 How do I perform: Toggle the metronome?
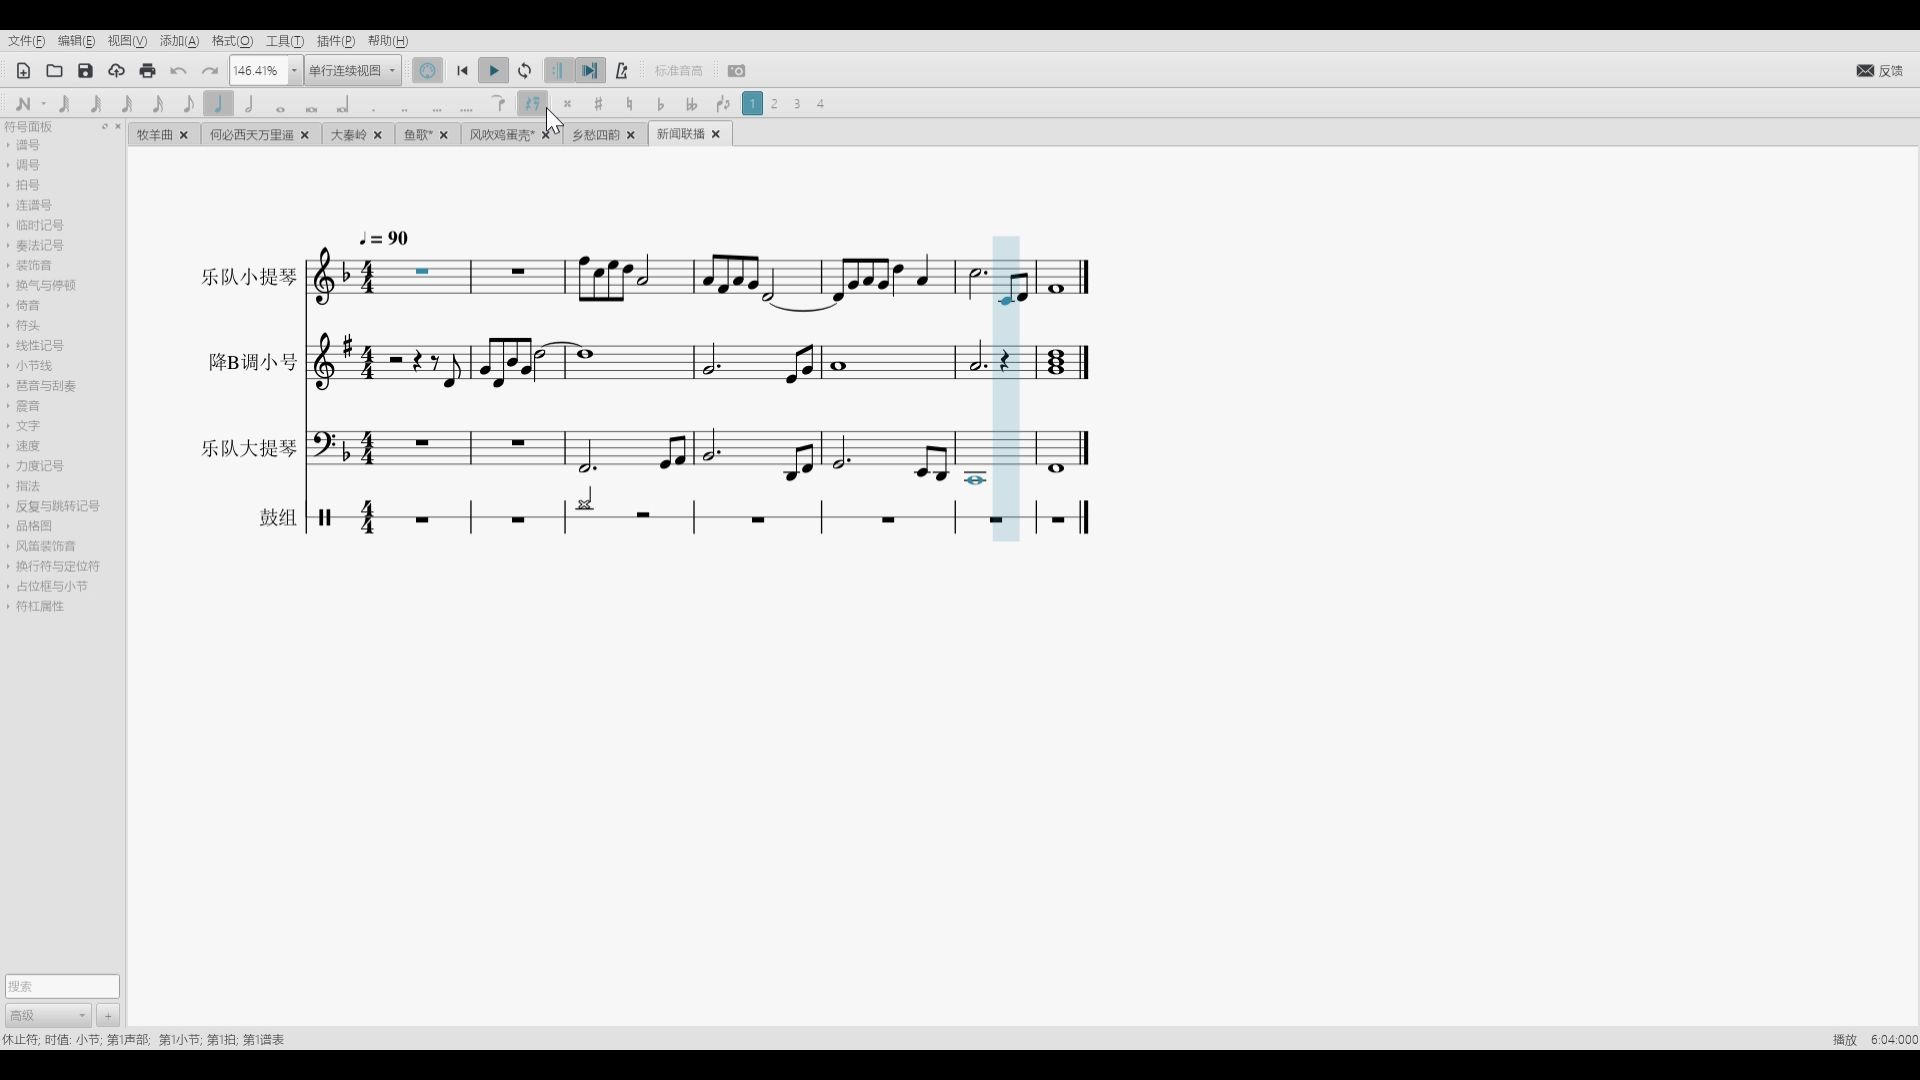[622, 71]
